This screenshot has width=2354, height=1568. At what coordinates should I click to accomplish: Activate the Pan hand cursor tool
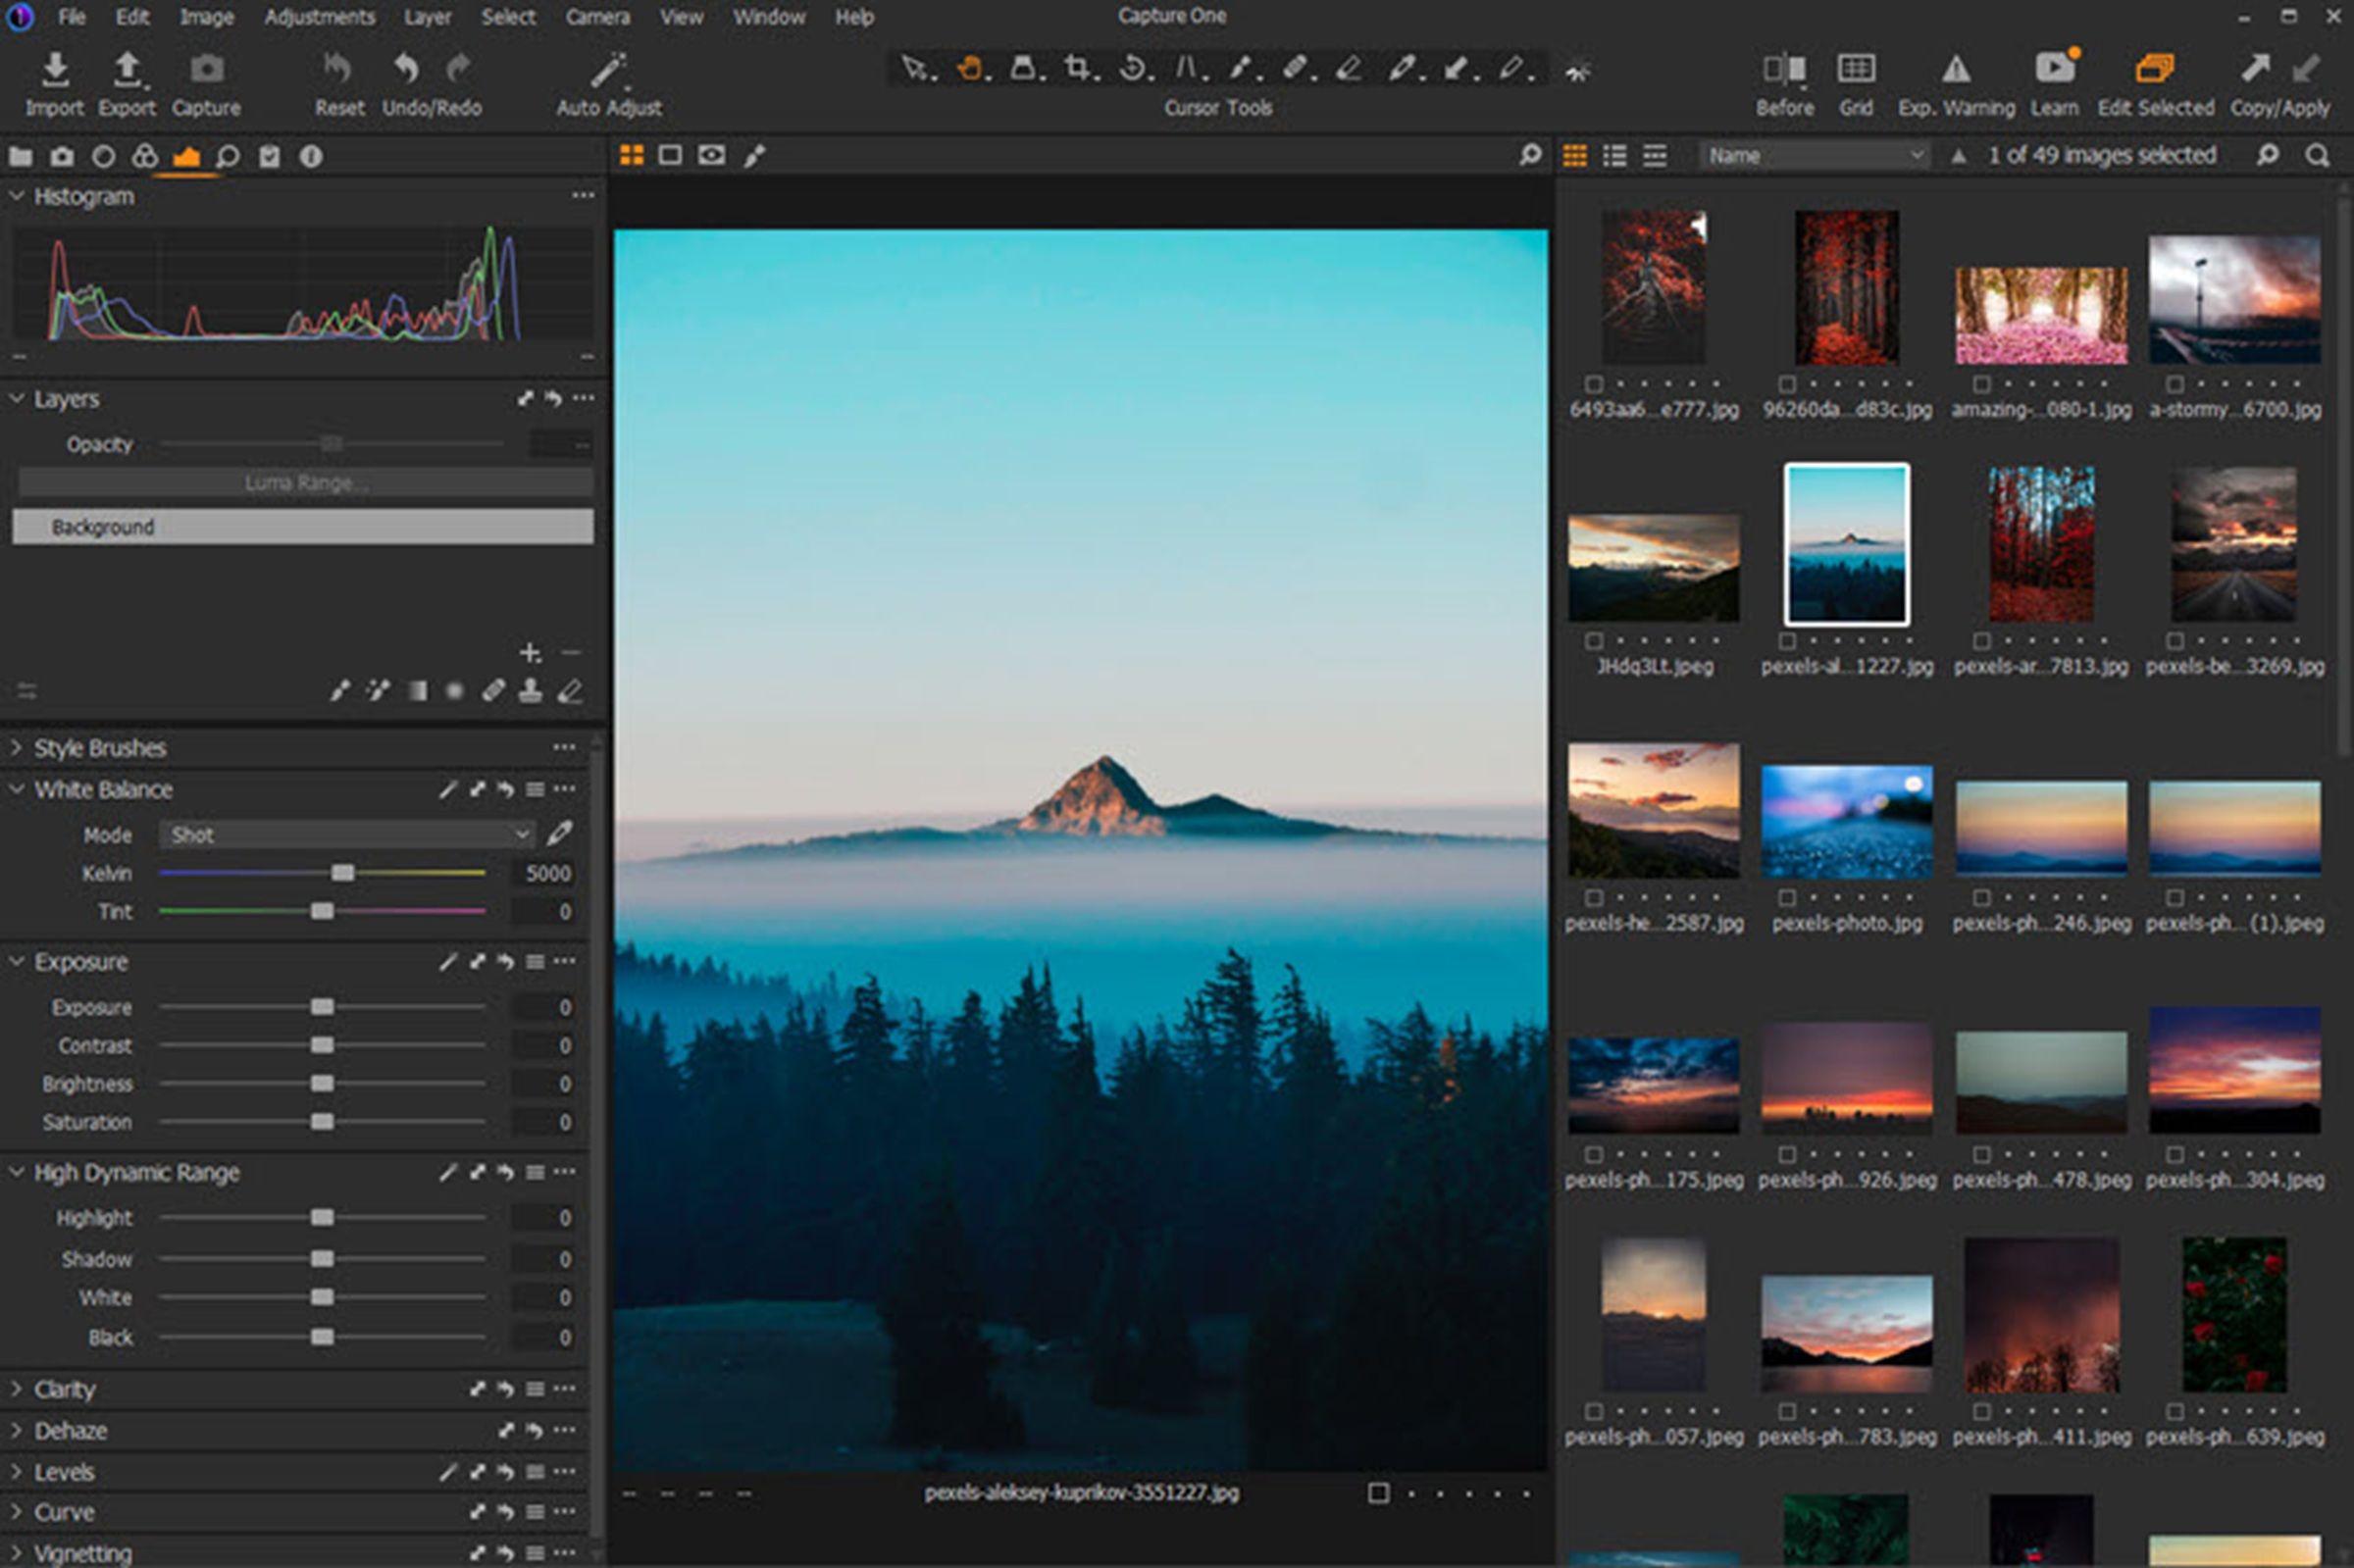968,68
